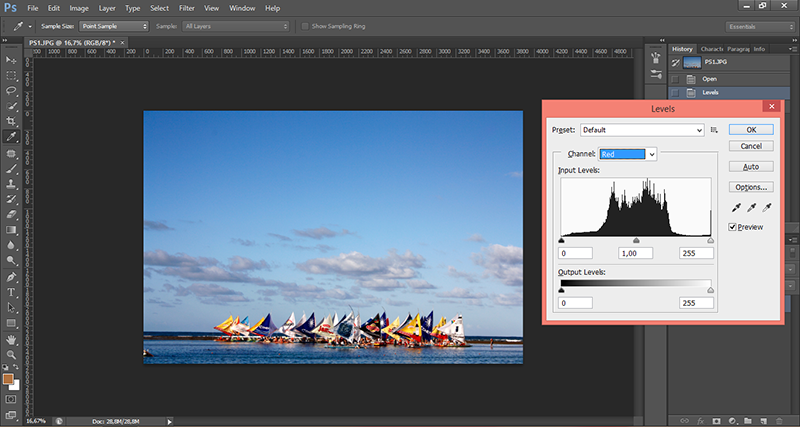
Task: Open the preset options menu icon
Action: point(715,129)
